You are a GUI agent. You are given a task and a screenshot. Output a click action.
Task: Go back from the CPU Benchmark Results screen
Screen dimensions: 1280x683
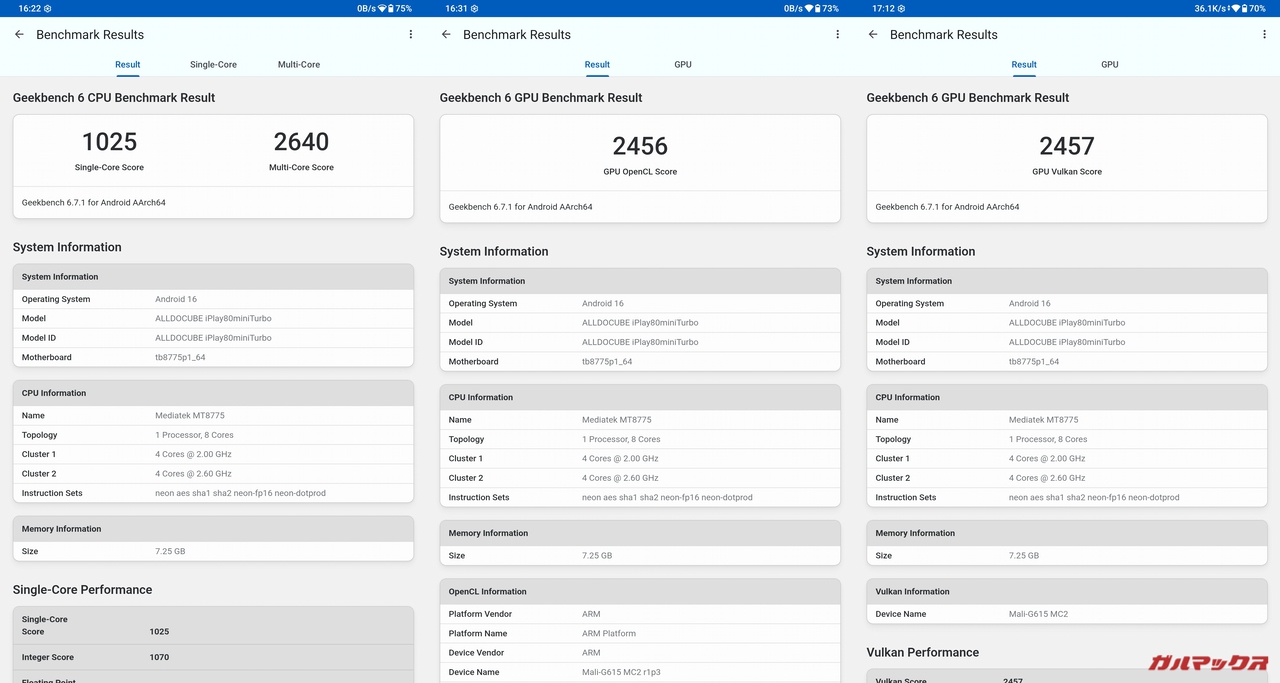[x=19, y=34]
